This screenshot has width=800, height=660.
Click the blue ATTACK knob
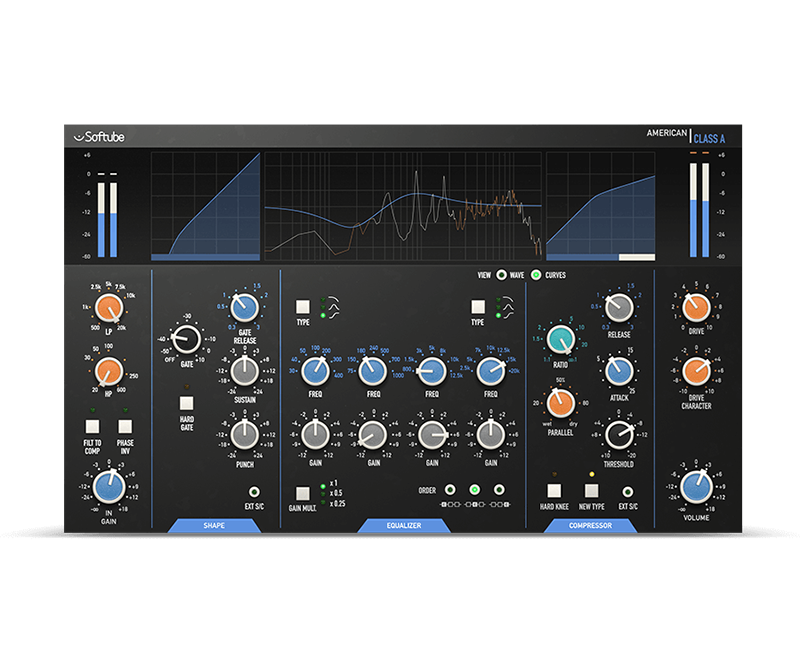(619, 371)
